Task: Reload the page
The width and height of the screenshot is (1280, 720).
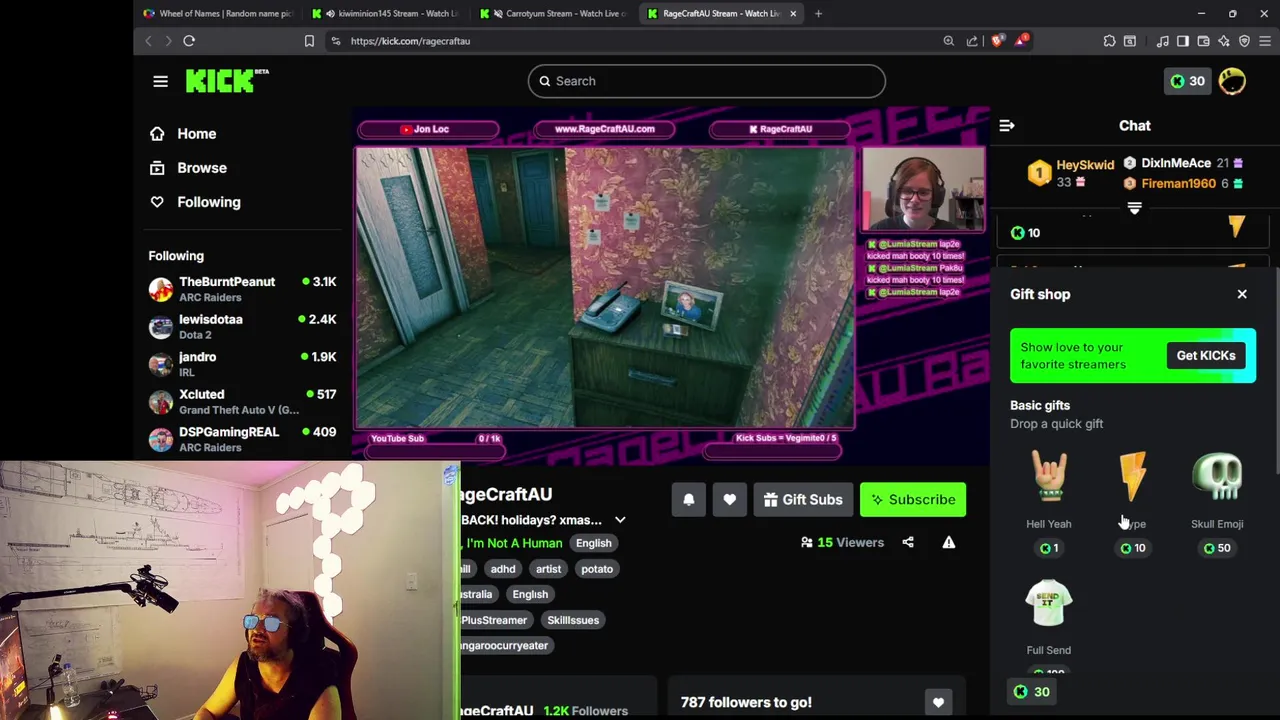Action: (x=188, y=41)
